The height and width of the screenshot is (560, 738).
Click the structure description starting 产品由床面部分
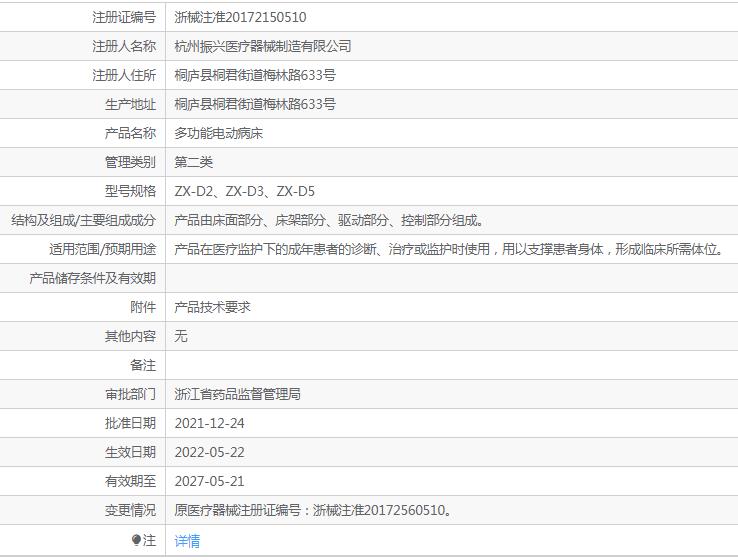click(x=329, y=220)
